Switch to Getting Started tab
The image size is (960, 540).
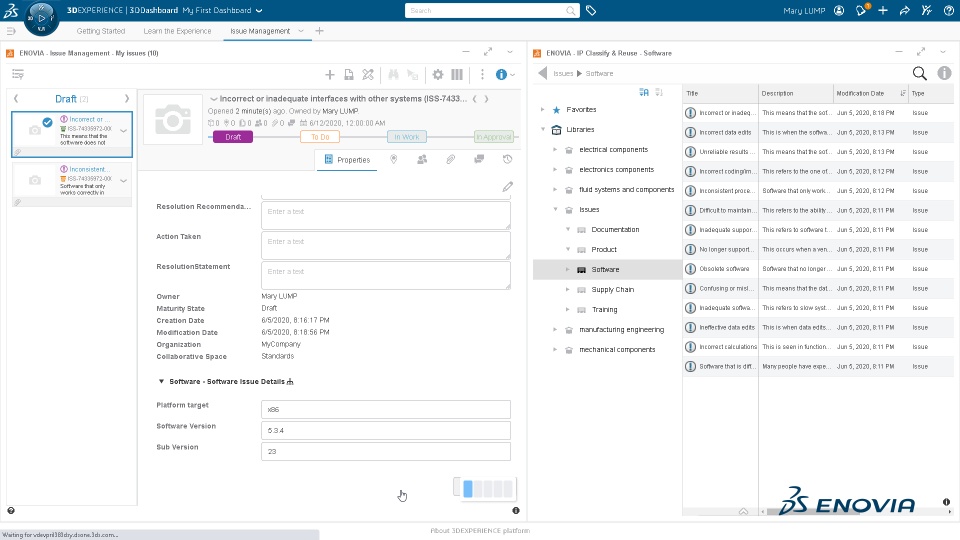click(100, 31)
